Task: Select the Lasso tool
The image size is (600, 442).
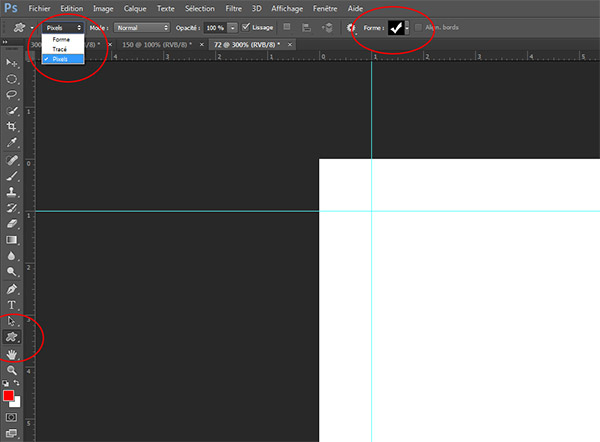Action: click(x=11, y=95)
